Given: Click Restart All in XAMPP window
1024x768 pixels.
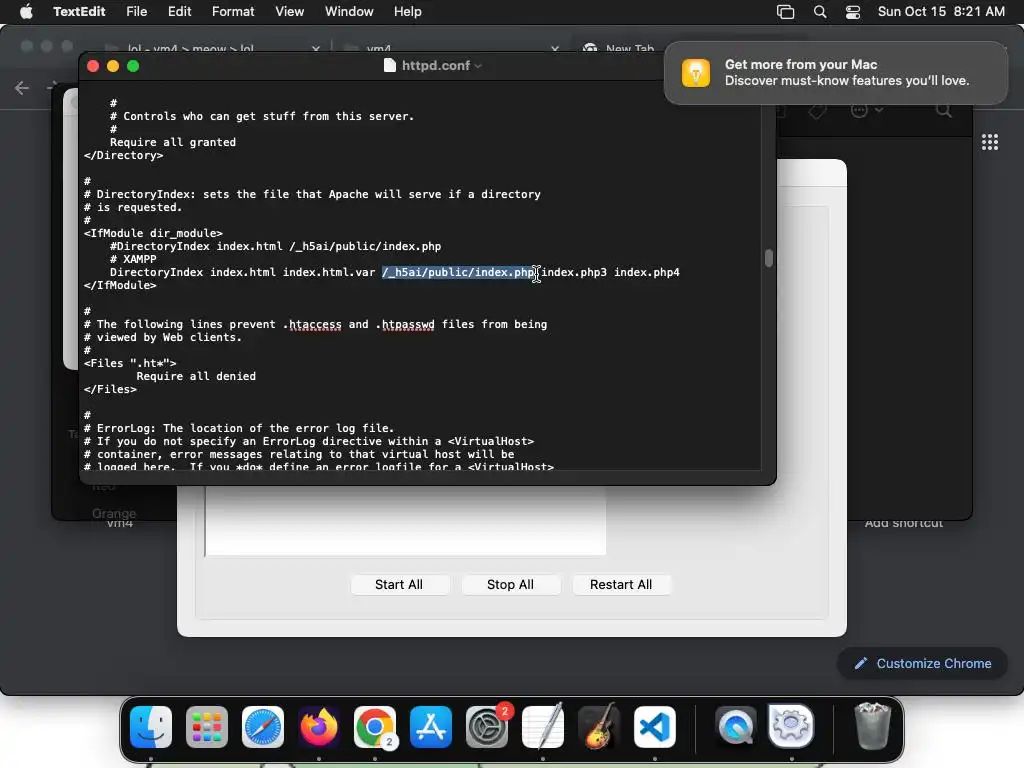Looking at the screenshot, I should tap(621, 584).
